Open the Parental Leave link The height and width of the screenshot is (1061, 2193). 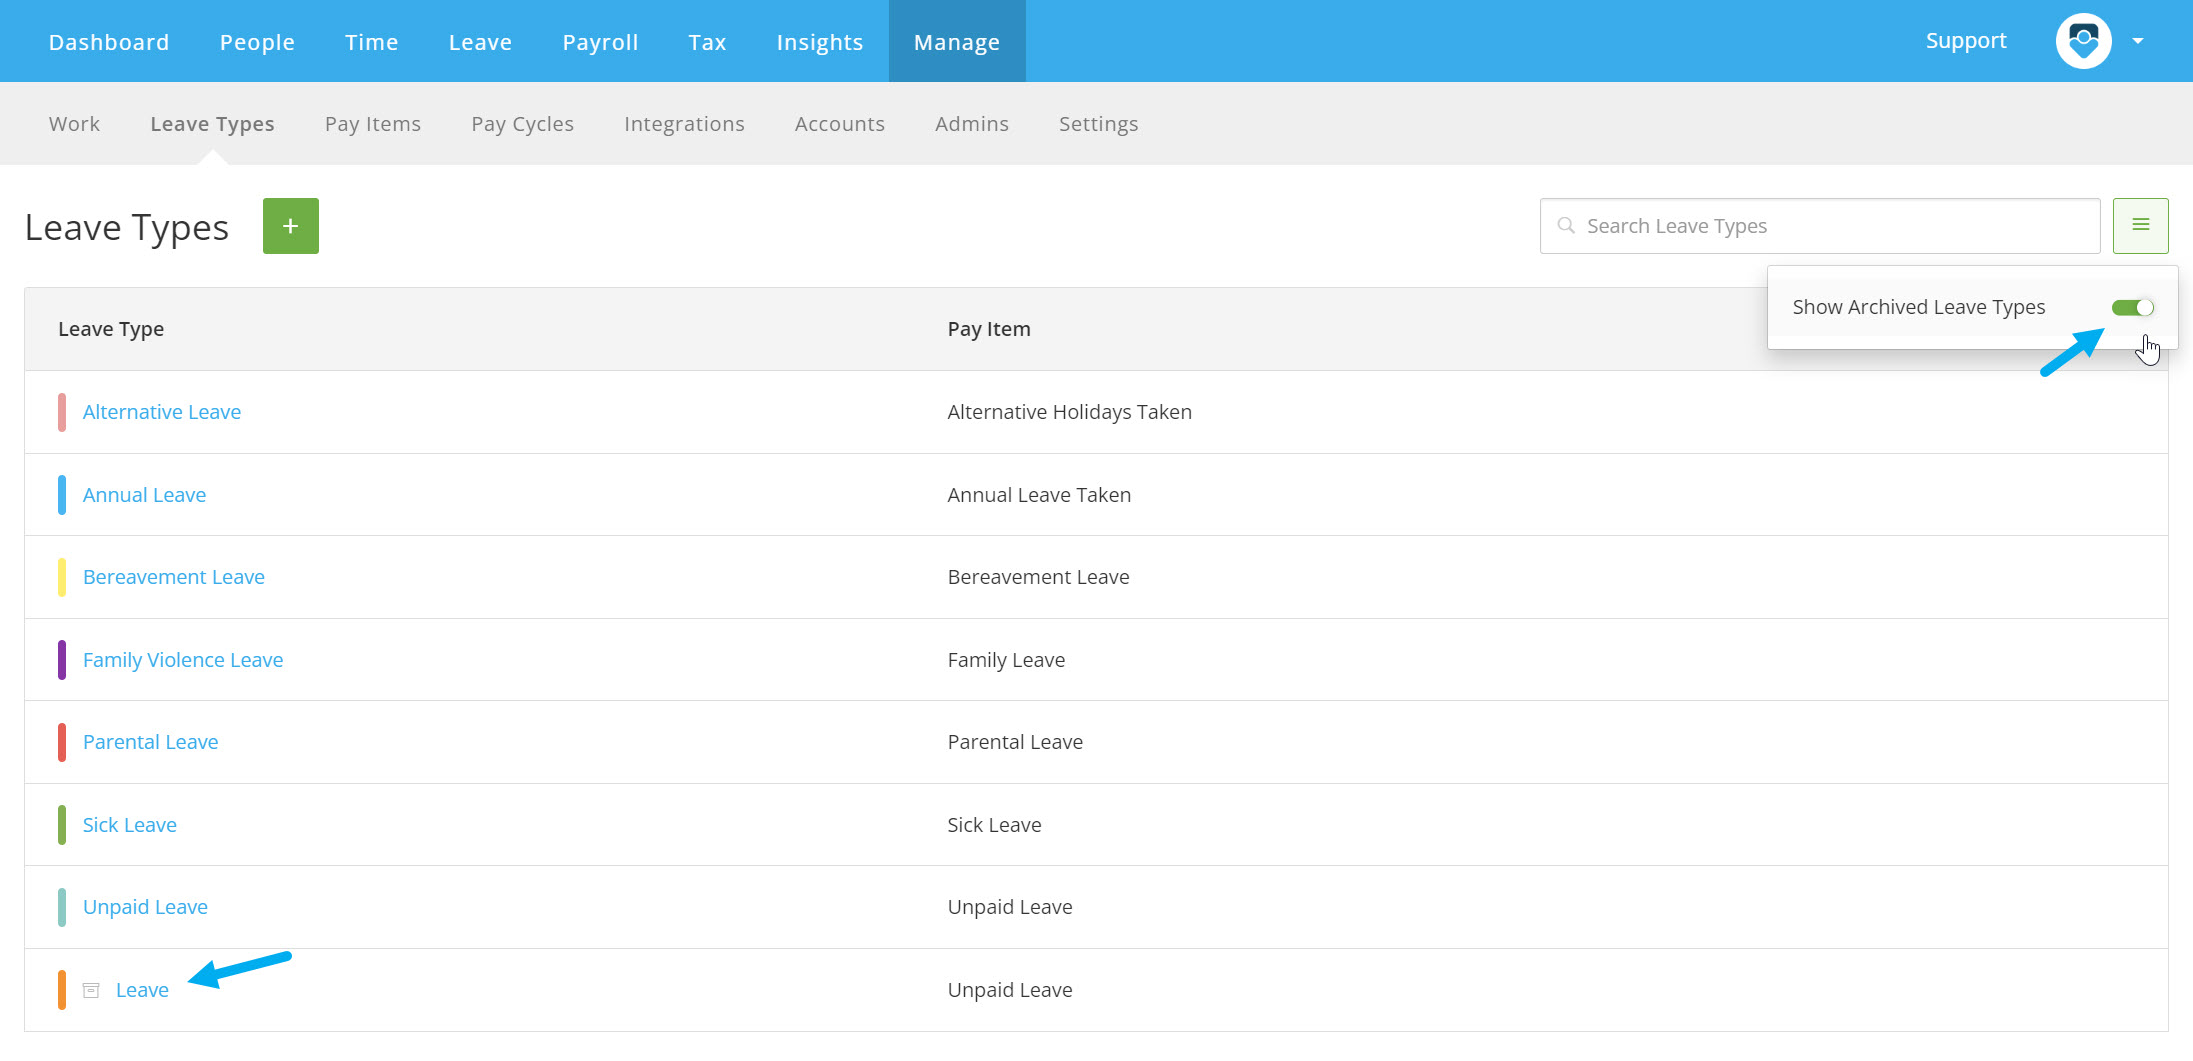[150, 742]
